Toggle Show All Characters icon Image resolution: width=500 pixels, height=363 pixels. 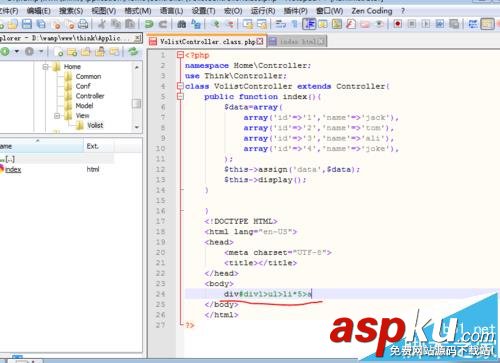coord(295,24)
